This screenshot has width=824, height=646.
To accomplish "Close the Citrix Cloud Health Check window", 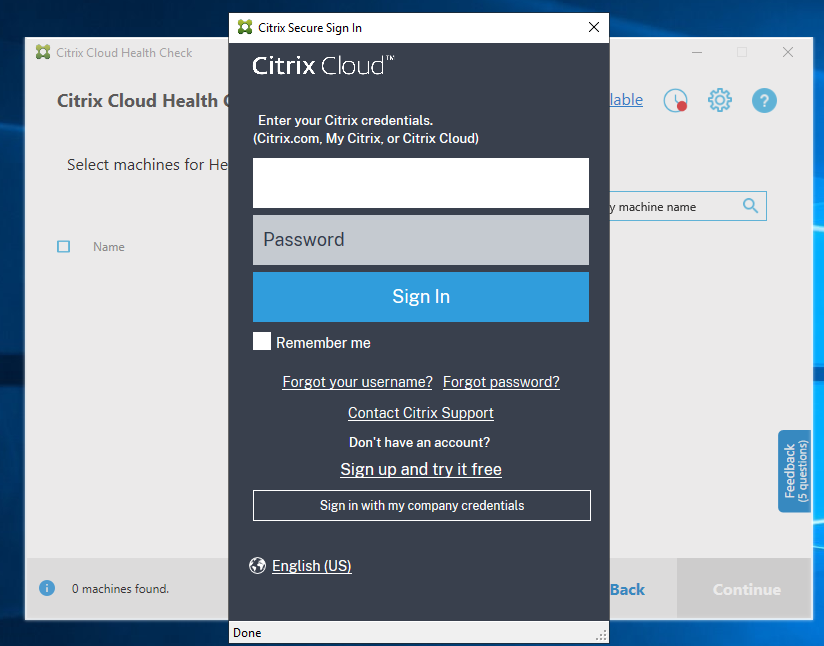I will (x=788, y=52).
